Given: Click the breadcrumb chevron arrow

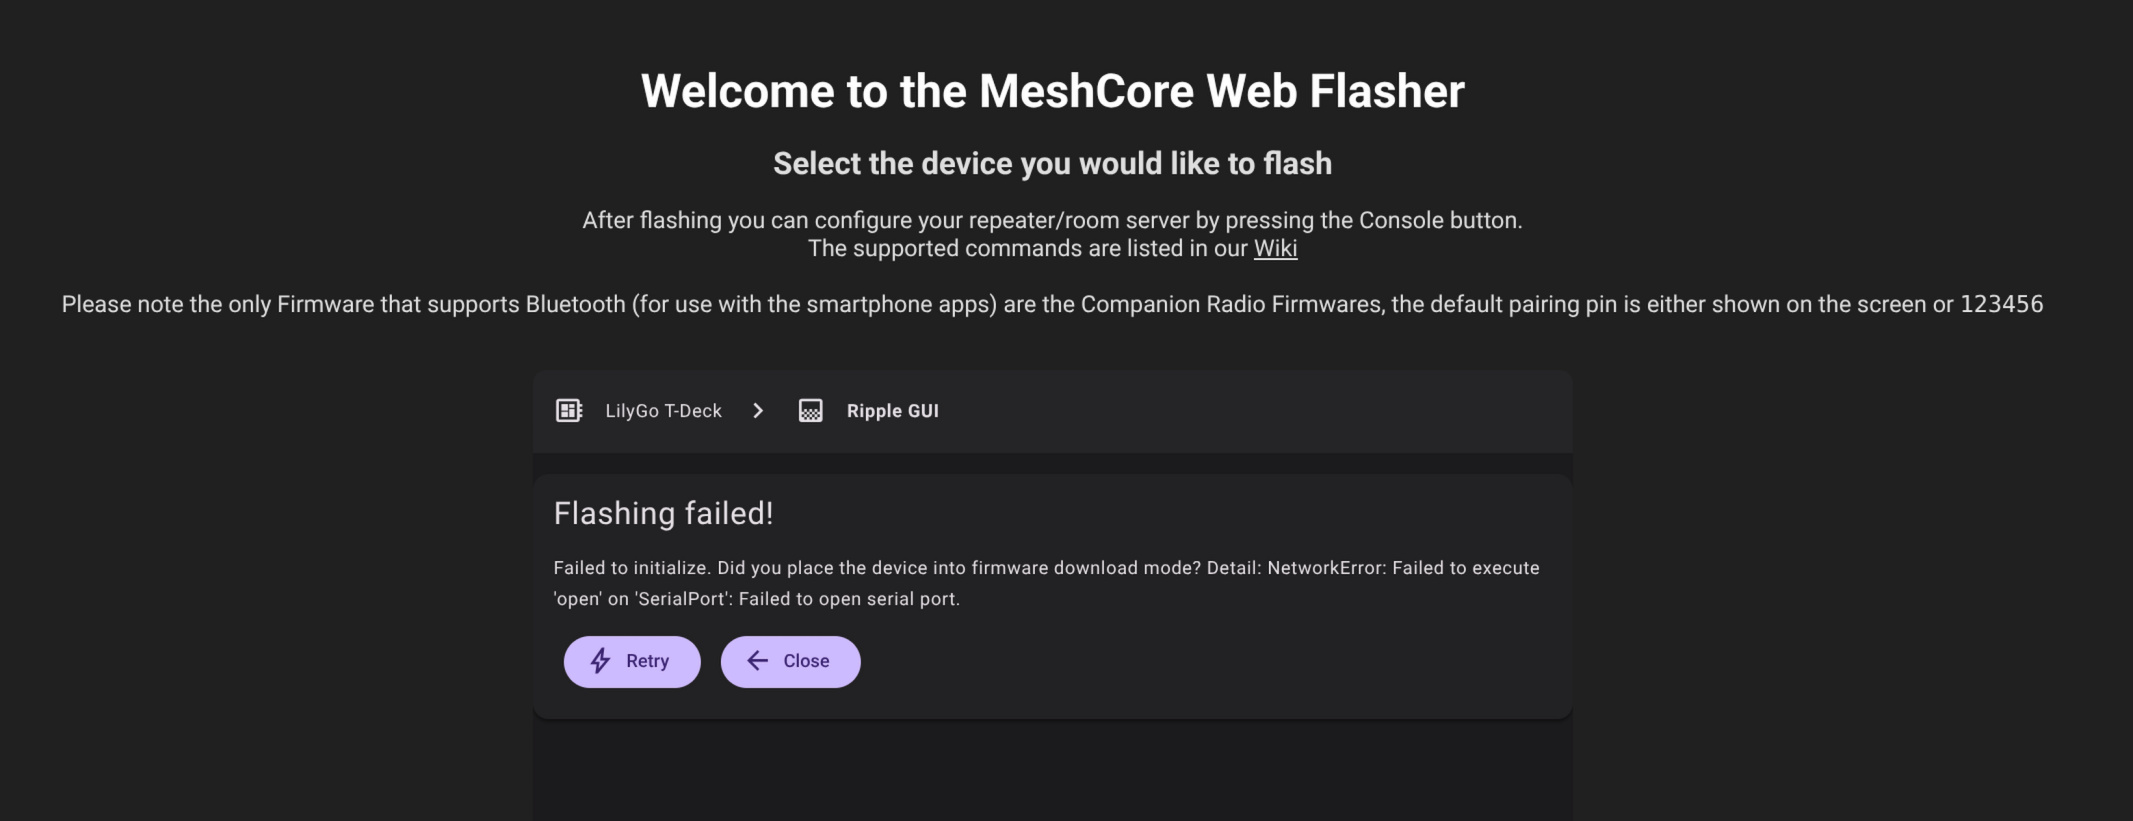Looking at the screenshot, I should (758, 411).
